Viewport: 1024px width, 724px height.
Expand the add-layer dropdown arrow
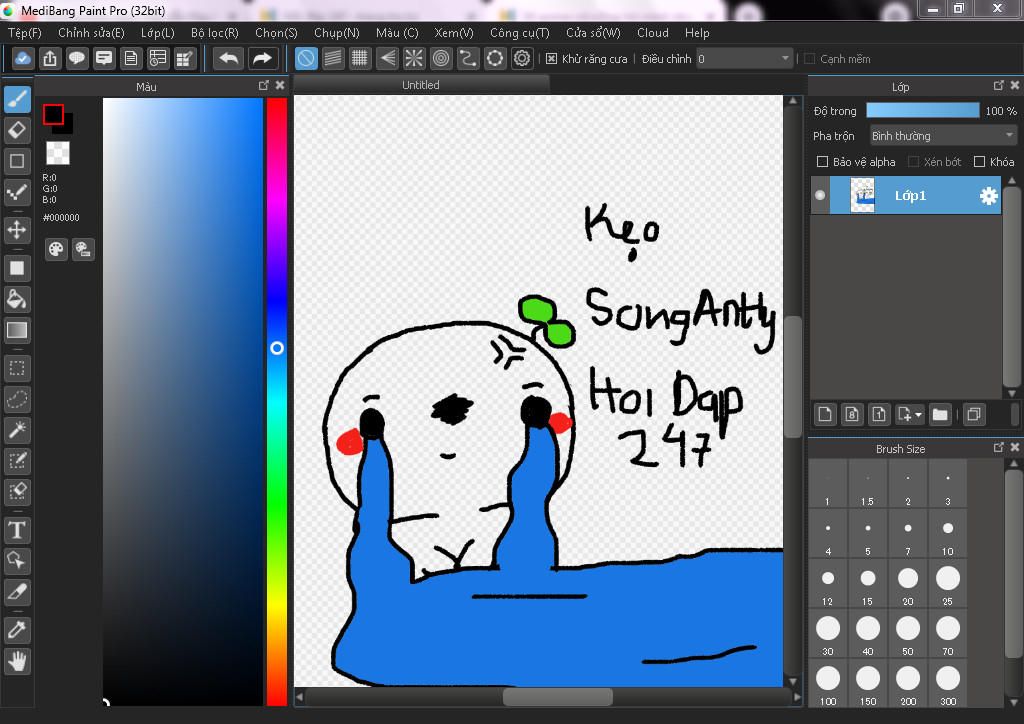click(x=918, y=415)
